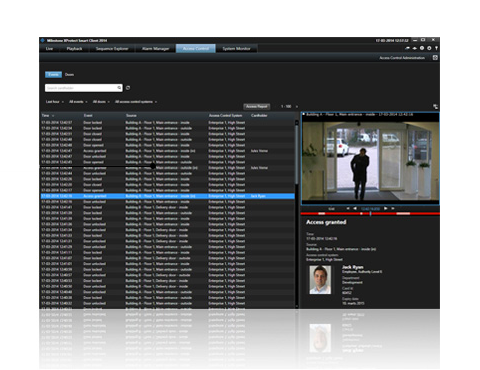Click the Access Control System column header
The width and height of the screenshot is (480, 370).
point(225,116)
